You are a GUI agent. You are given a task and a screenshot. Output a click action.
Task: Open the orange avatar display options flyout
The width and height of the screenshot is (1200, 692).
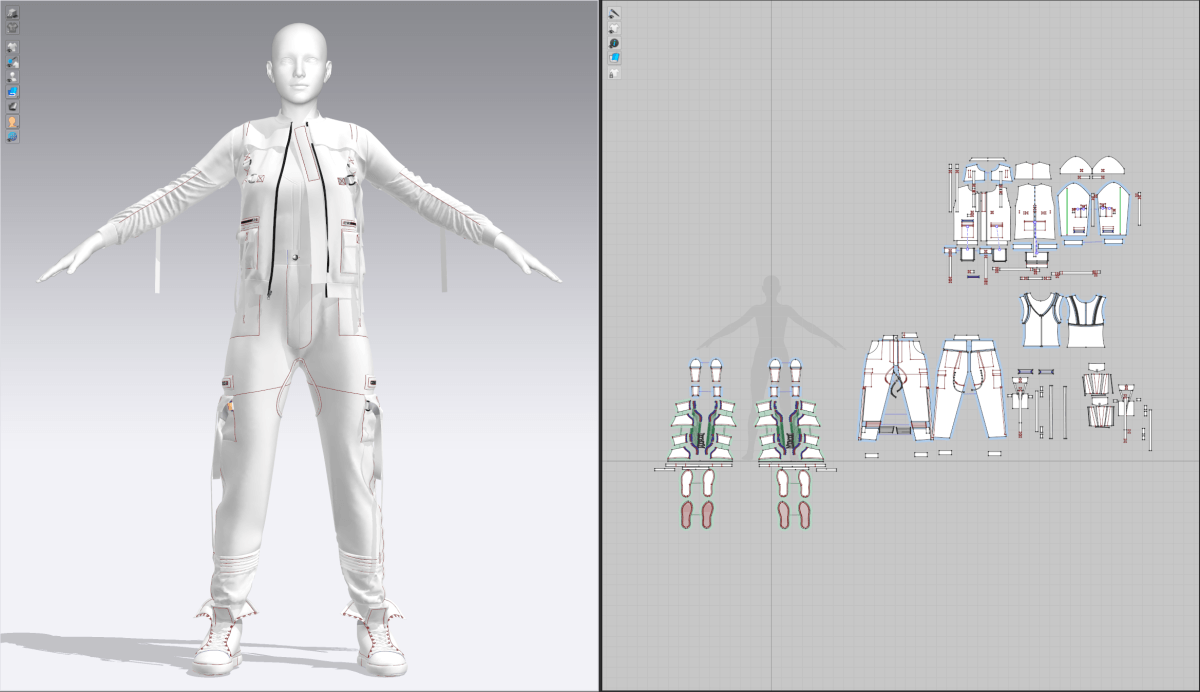13,121
